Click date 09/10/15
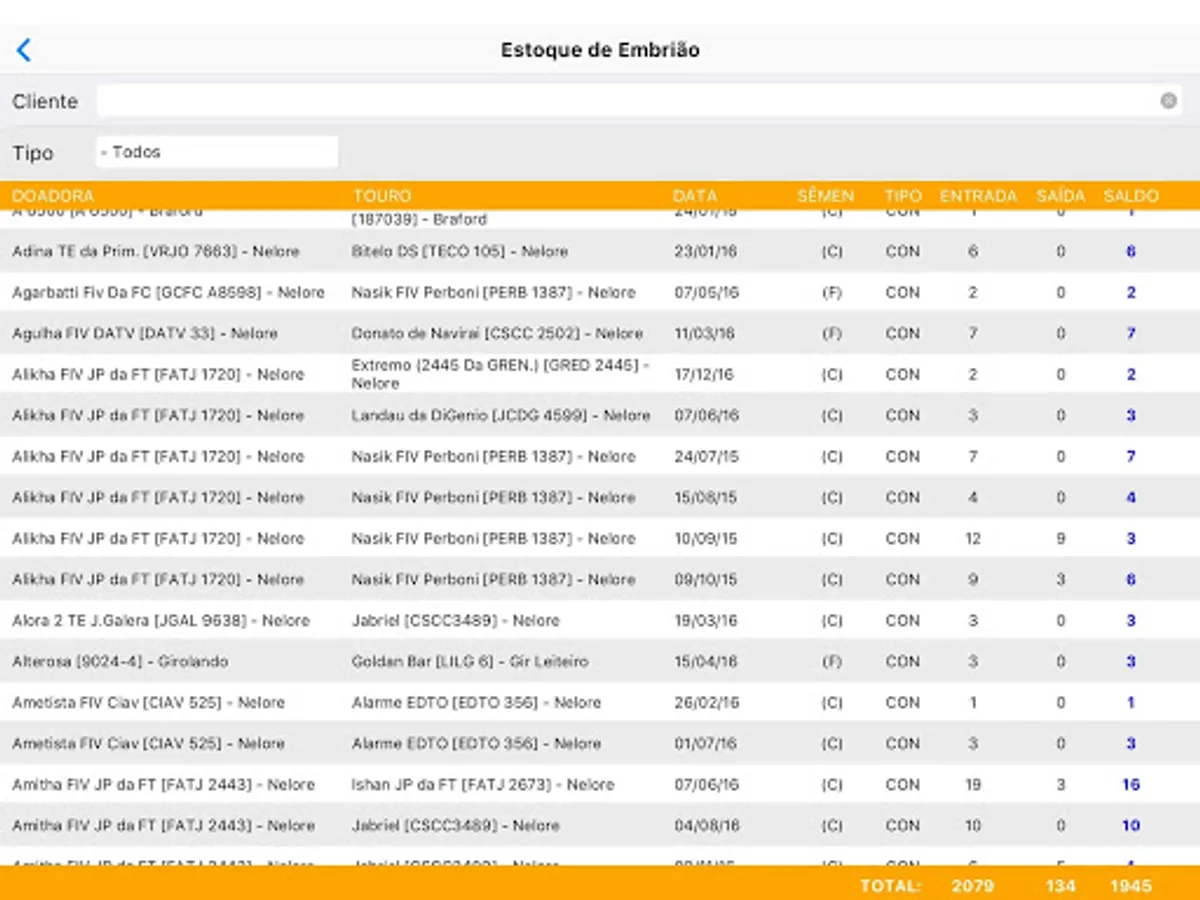 (x=705, y=579)
